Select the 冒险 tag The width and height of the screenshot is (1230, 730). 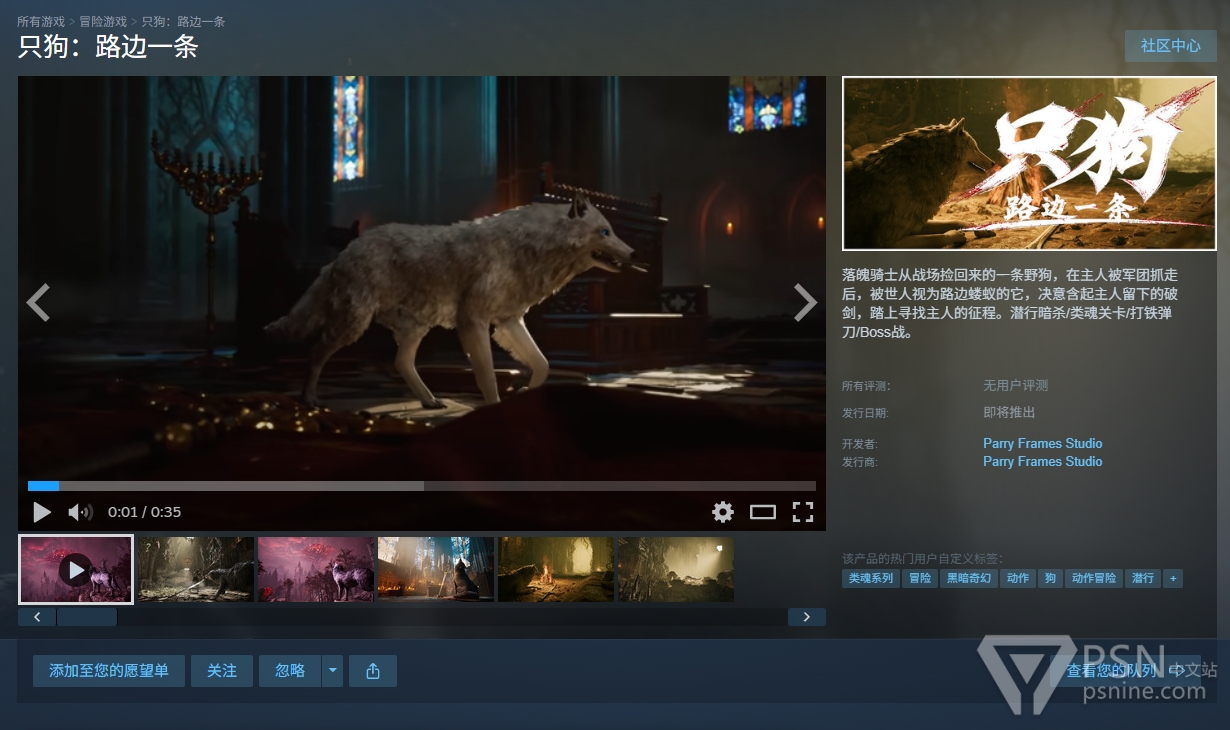point(920,578)
